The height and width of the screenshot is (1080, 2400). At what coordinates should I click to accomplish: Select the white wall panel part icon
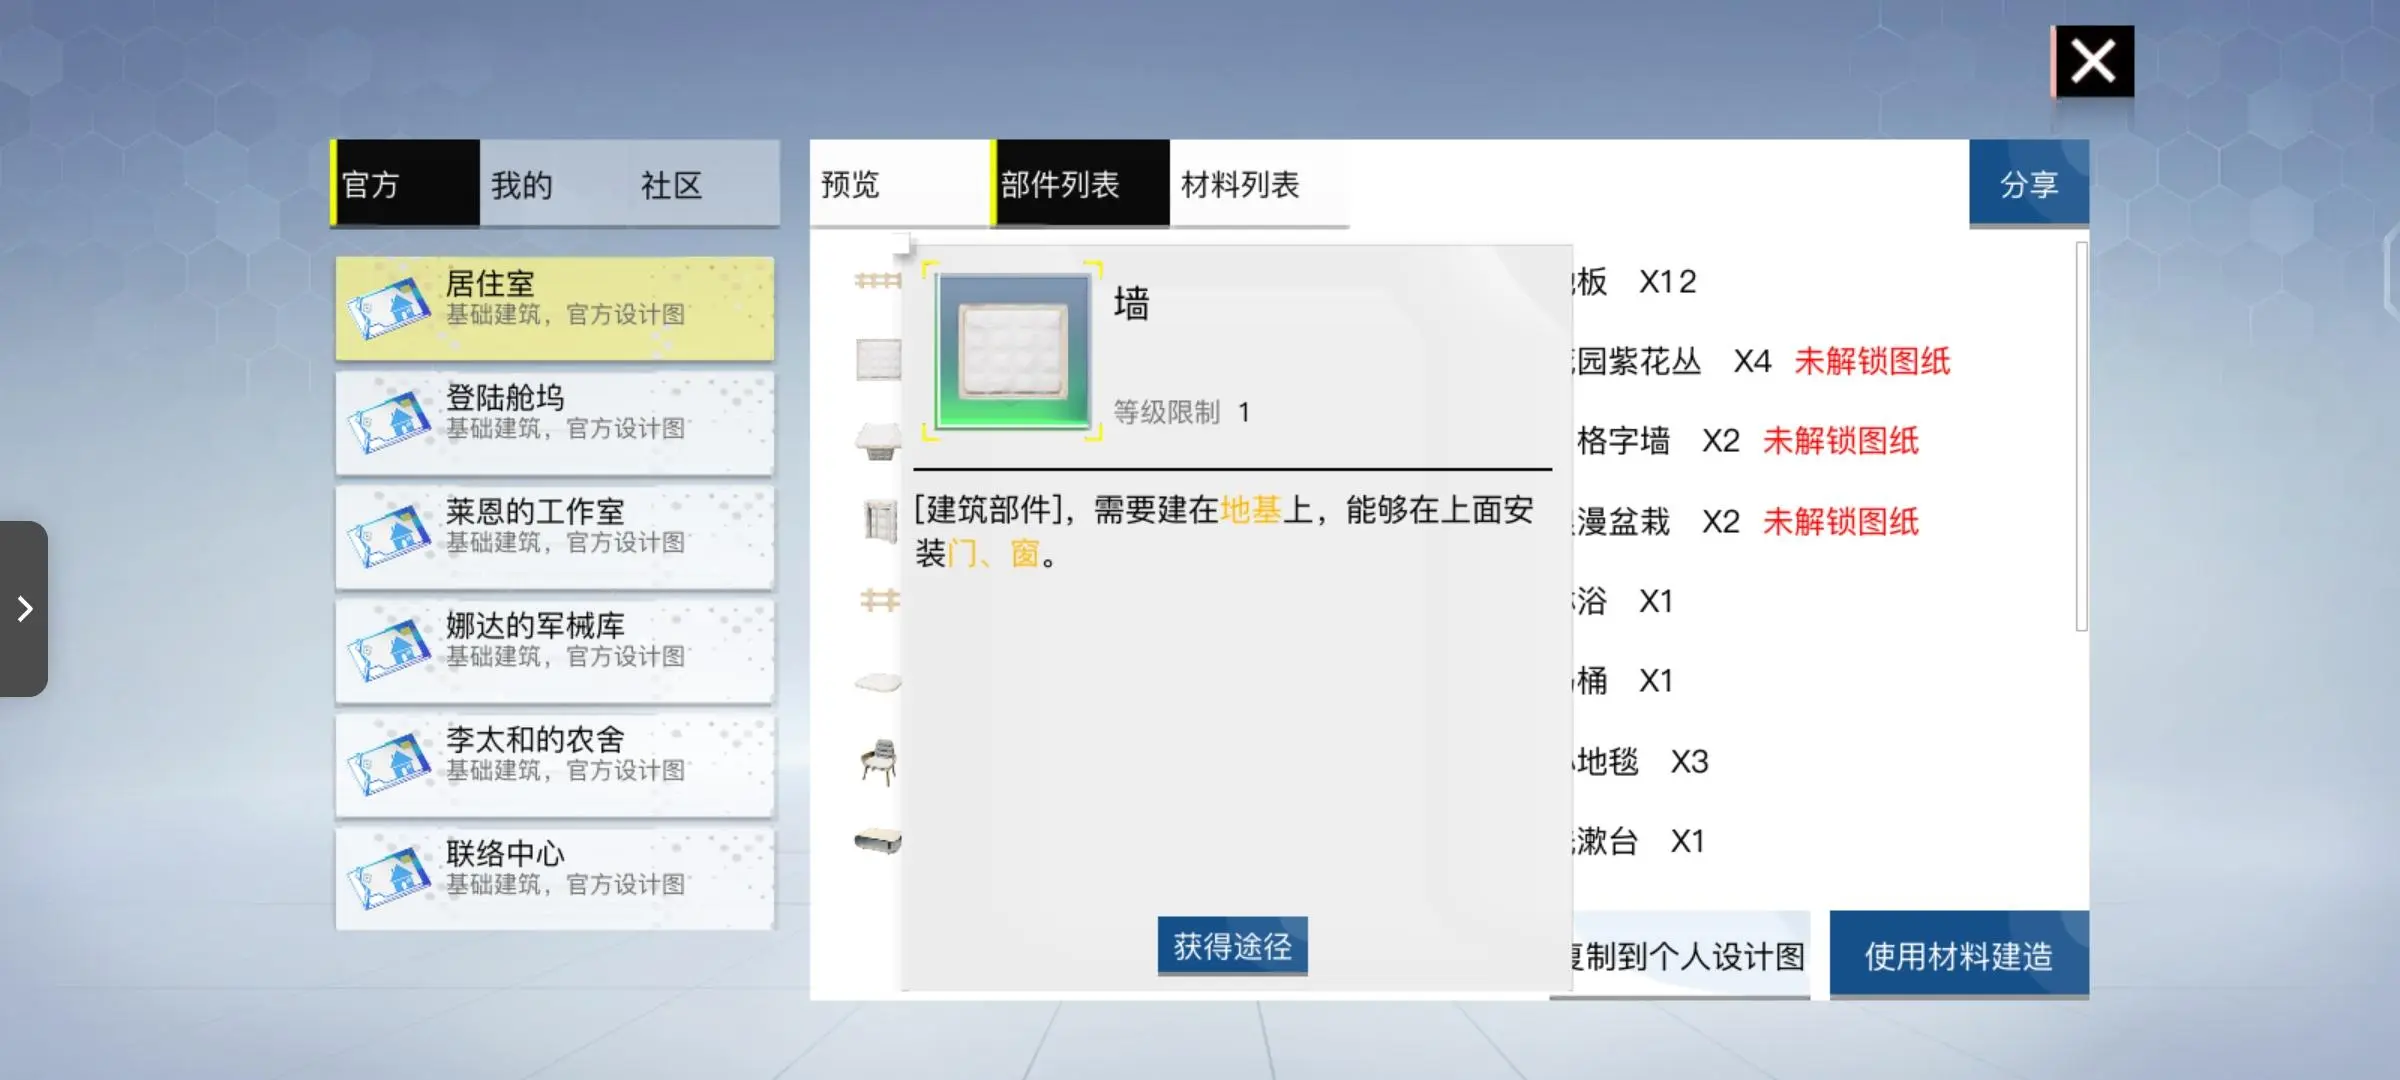[x=878, y=360]
